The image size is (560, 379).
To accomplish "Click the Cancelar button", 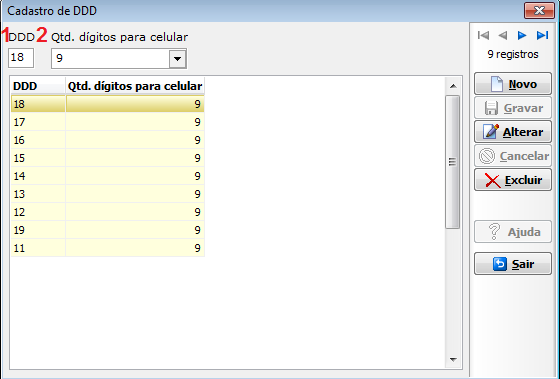I will [x=513, y=156].
